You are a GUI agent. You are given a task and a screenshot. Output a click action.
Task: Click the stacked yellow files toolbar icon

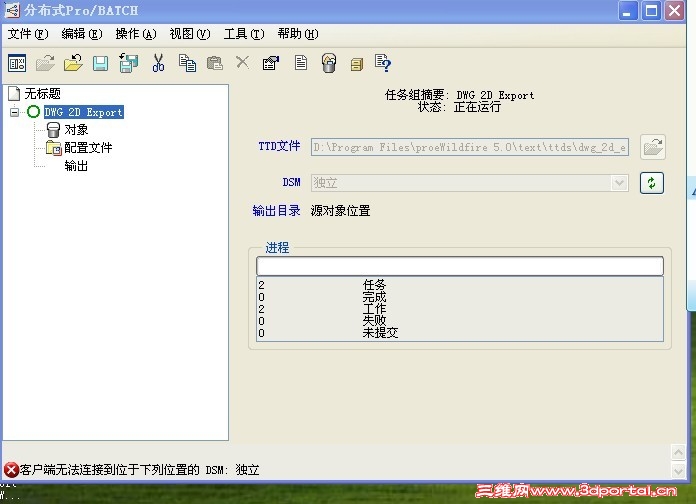pos(356,65)
